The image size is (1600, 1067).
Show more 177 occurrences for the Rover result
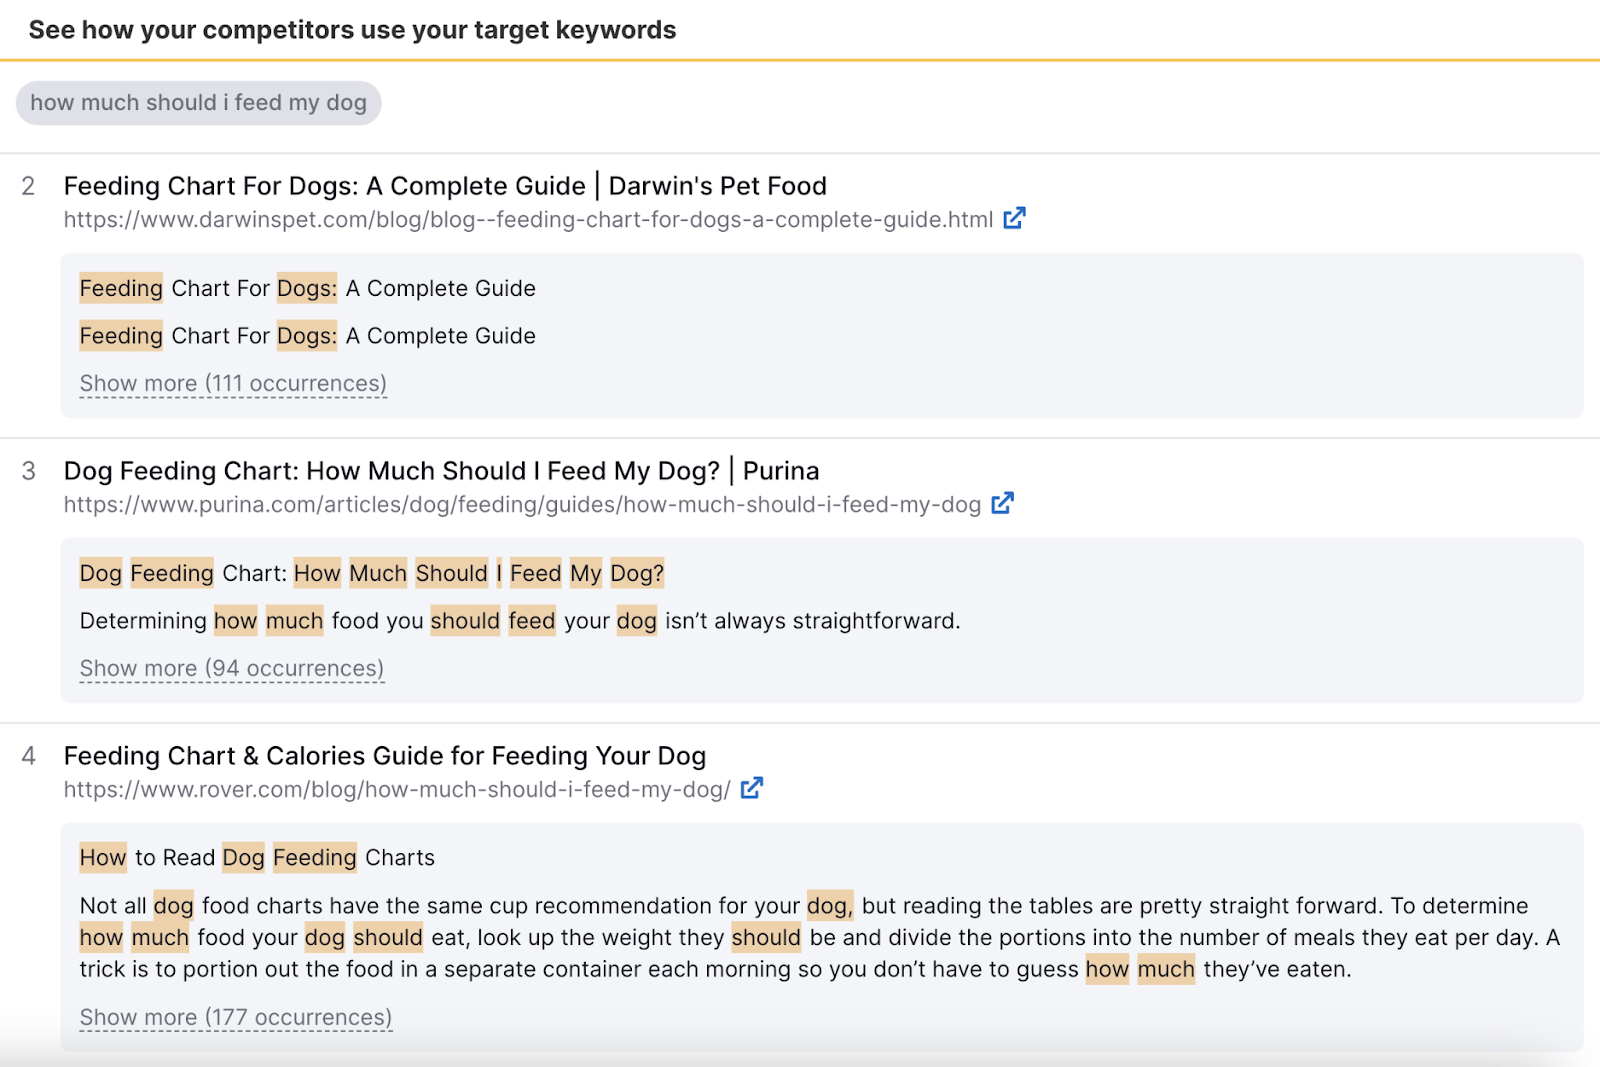[235, 1017]
